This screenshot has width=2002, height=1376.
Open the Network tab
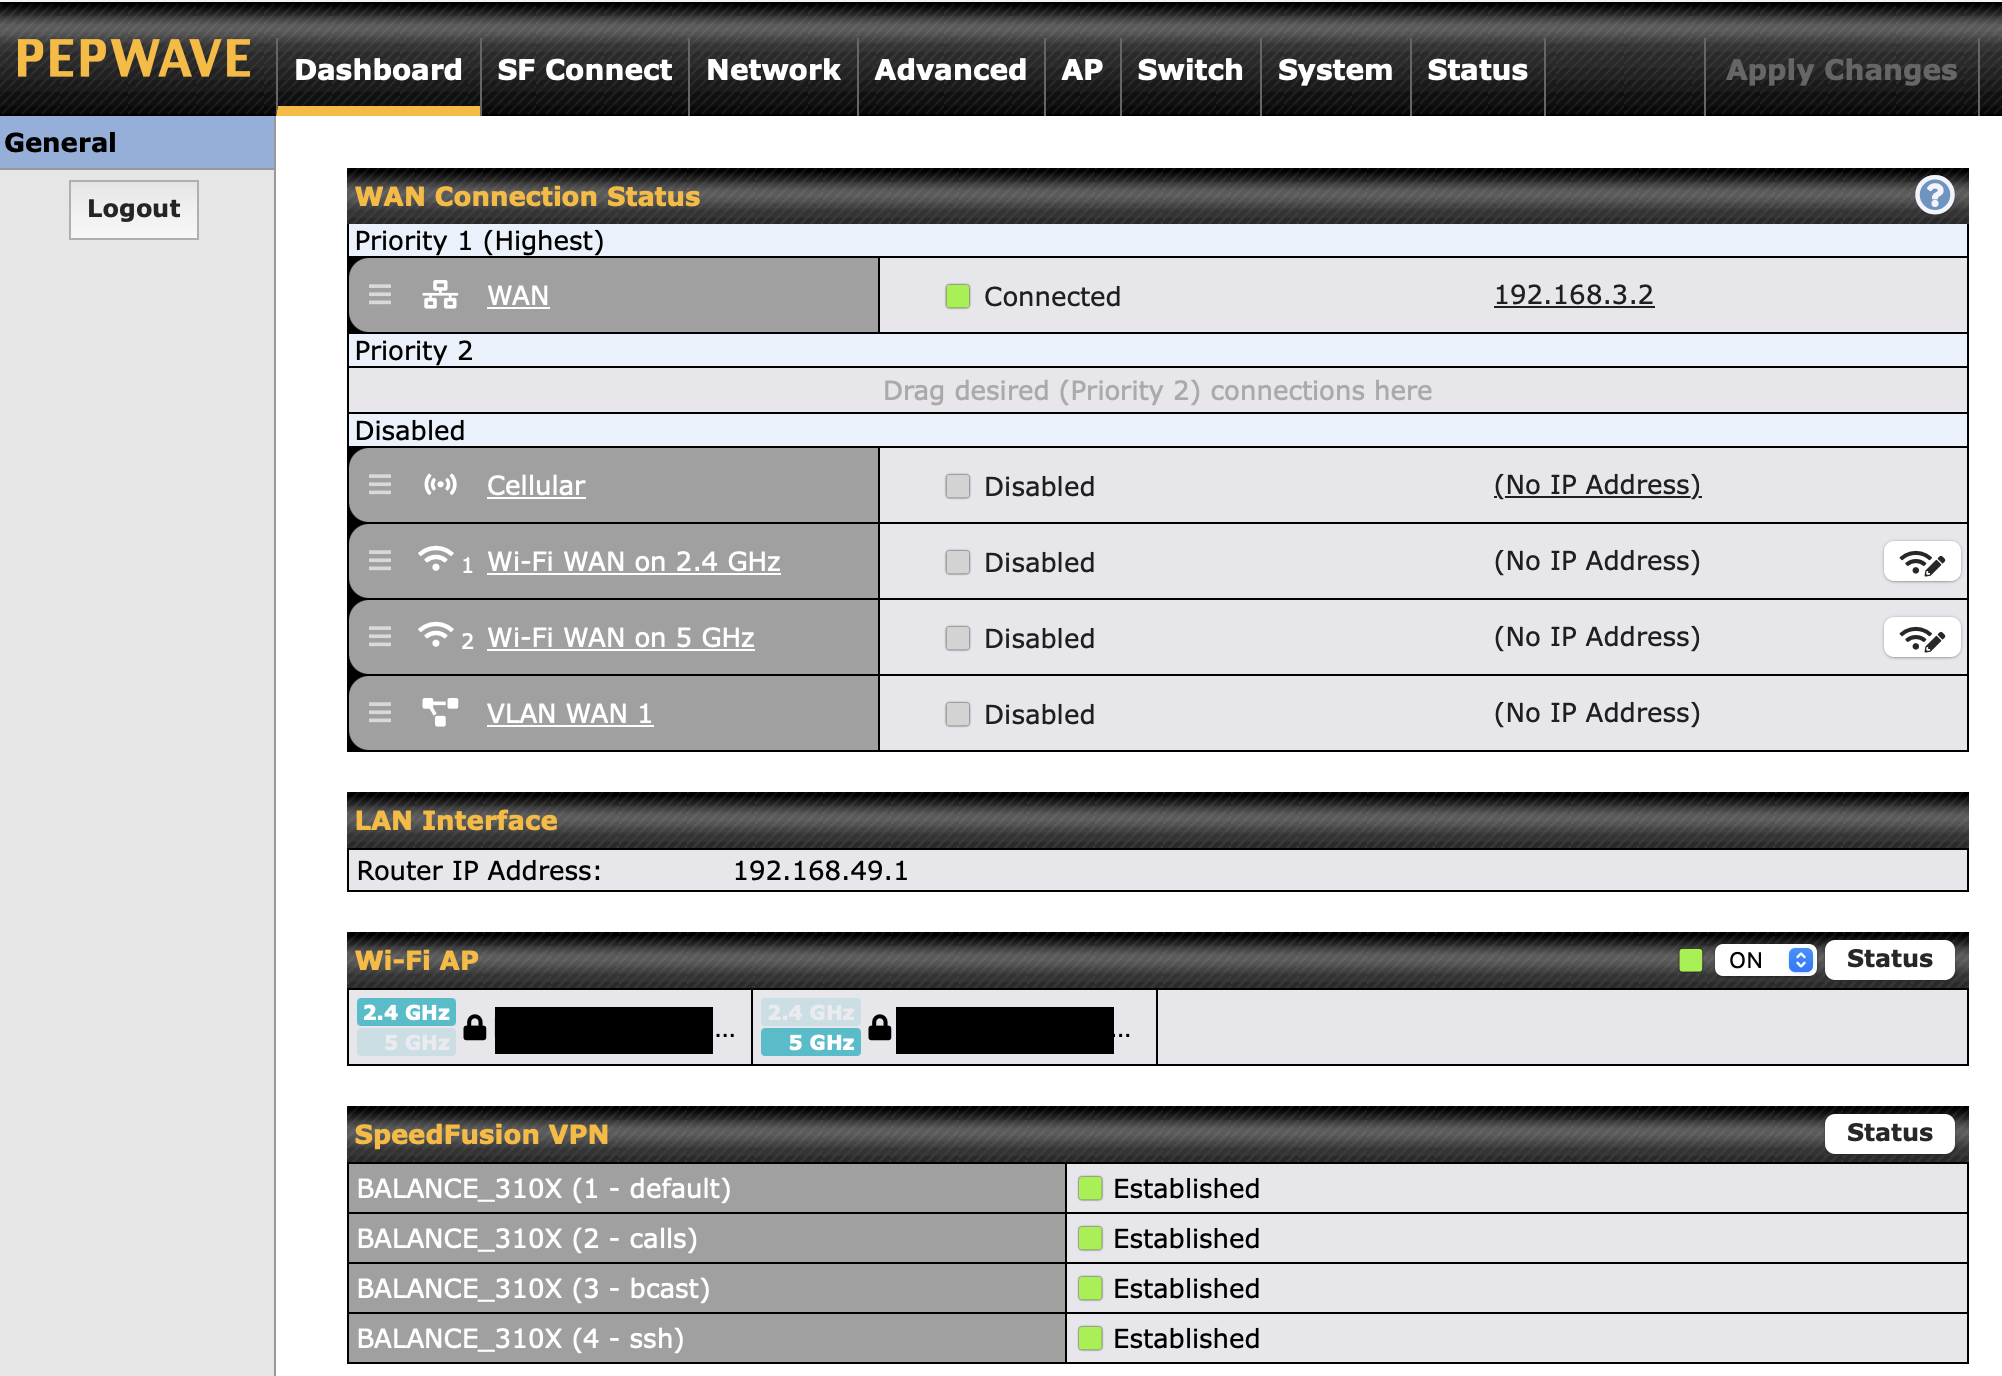[773, 70]
